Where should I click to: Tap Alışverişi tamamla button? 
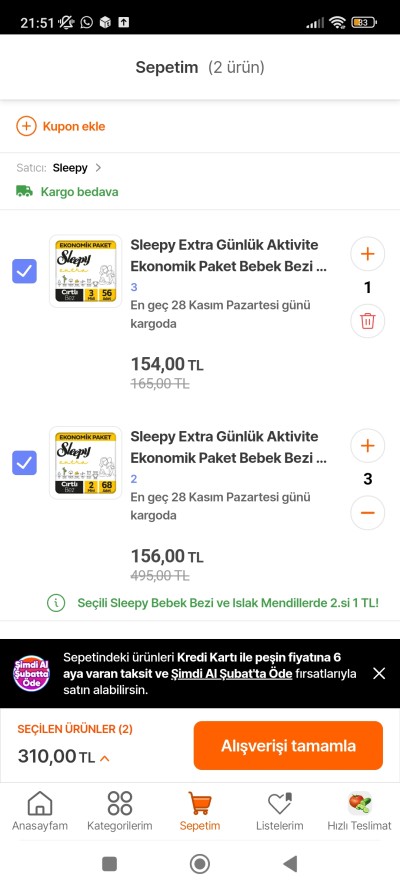pos(288,745)
